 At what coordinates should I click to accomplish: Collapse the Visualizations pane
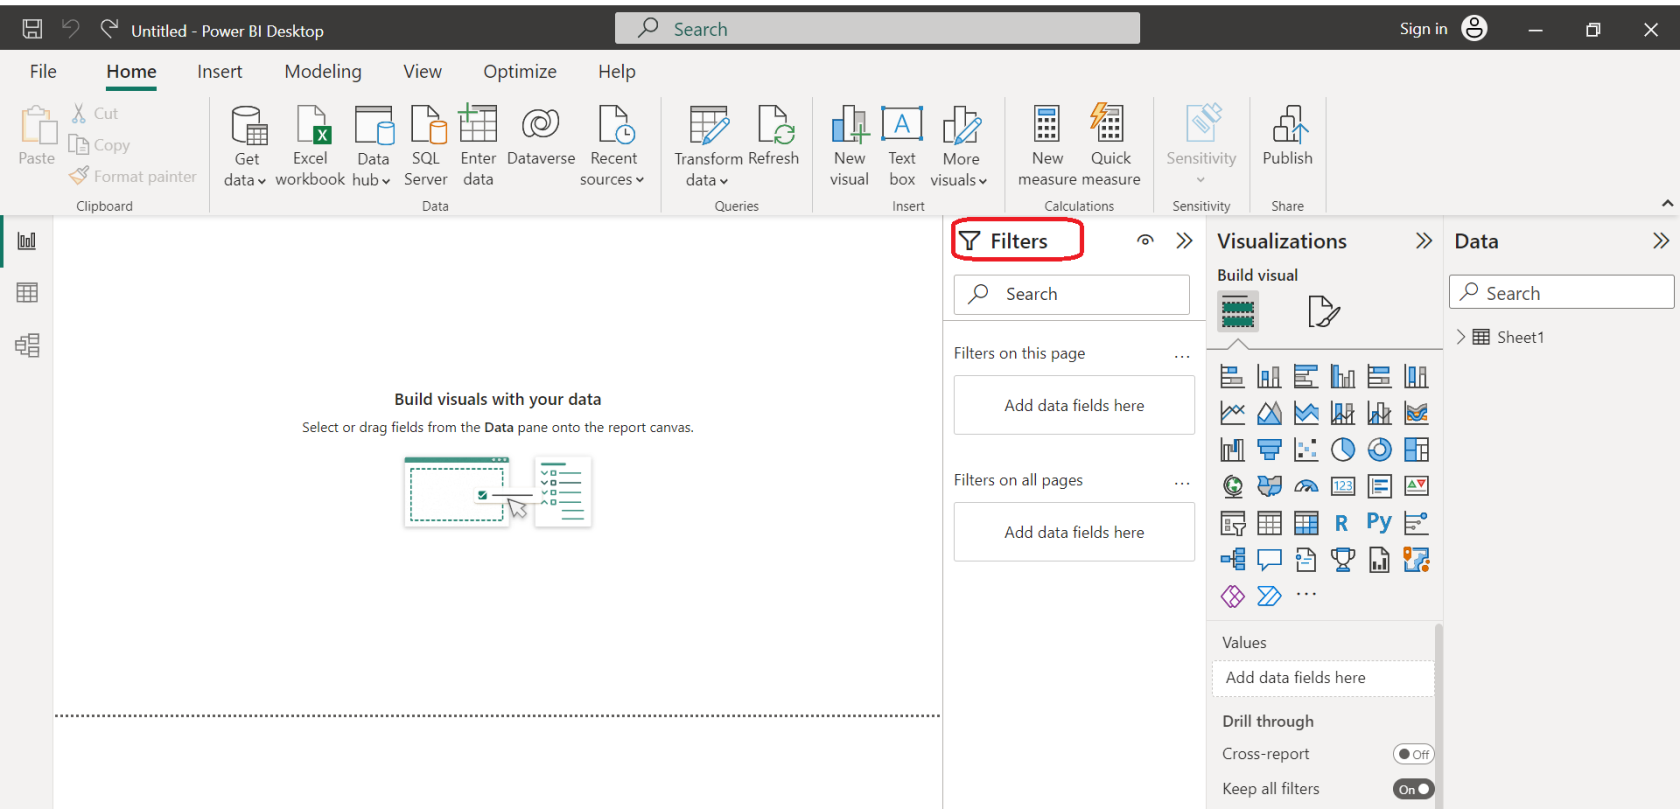coord(1424,241)
